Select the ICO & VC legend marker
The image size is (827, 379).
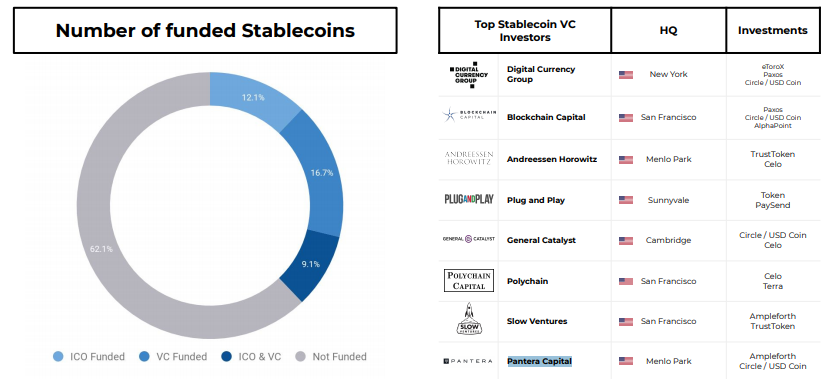(x=227, y=357)
